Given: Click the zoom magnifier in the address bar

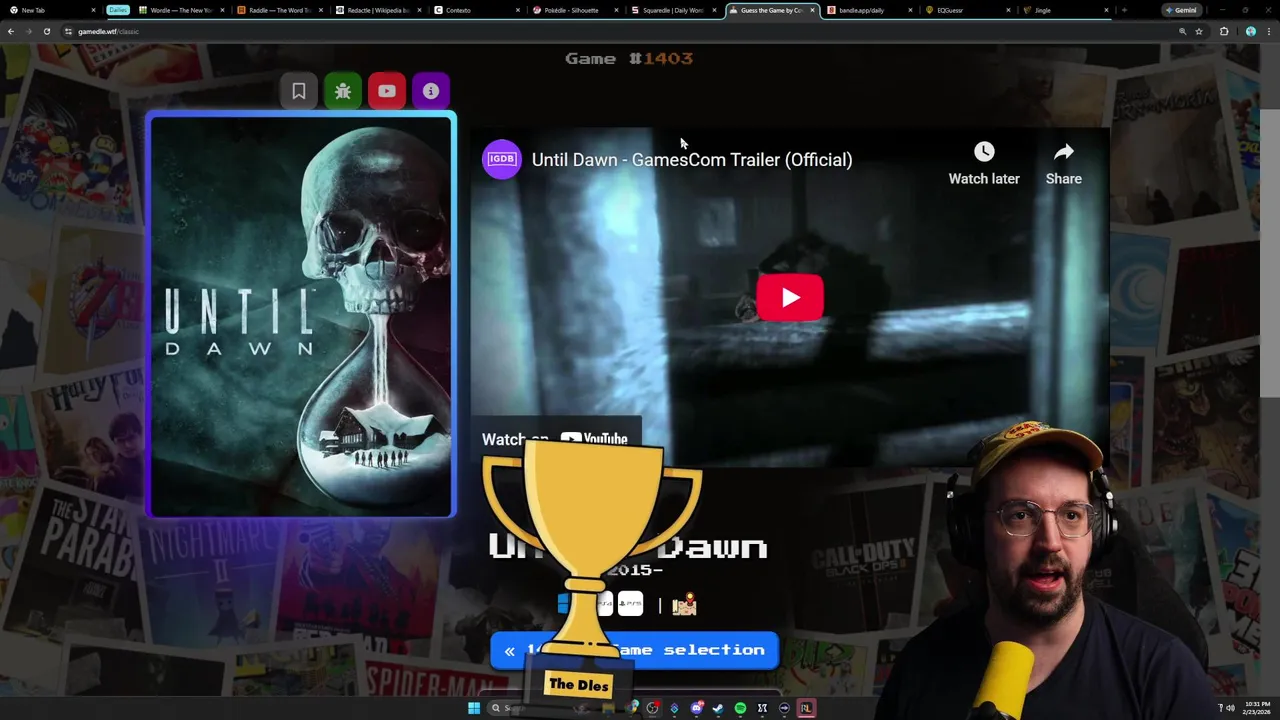Looking at the screenshot, I should click(1182, 31).
